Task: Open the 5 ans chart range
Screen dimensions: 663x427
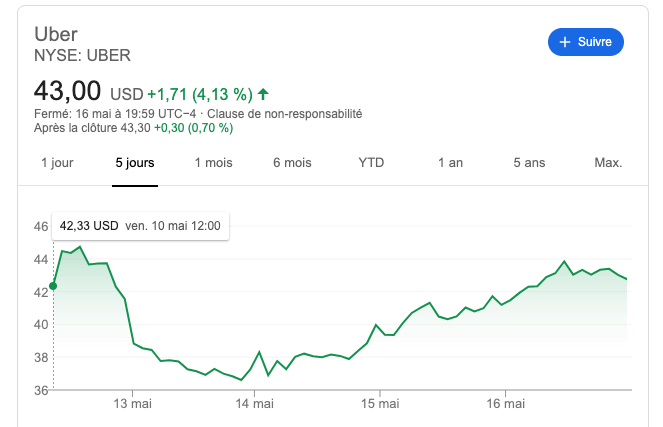Action: coord(529,163)
